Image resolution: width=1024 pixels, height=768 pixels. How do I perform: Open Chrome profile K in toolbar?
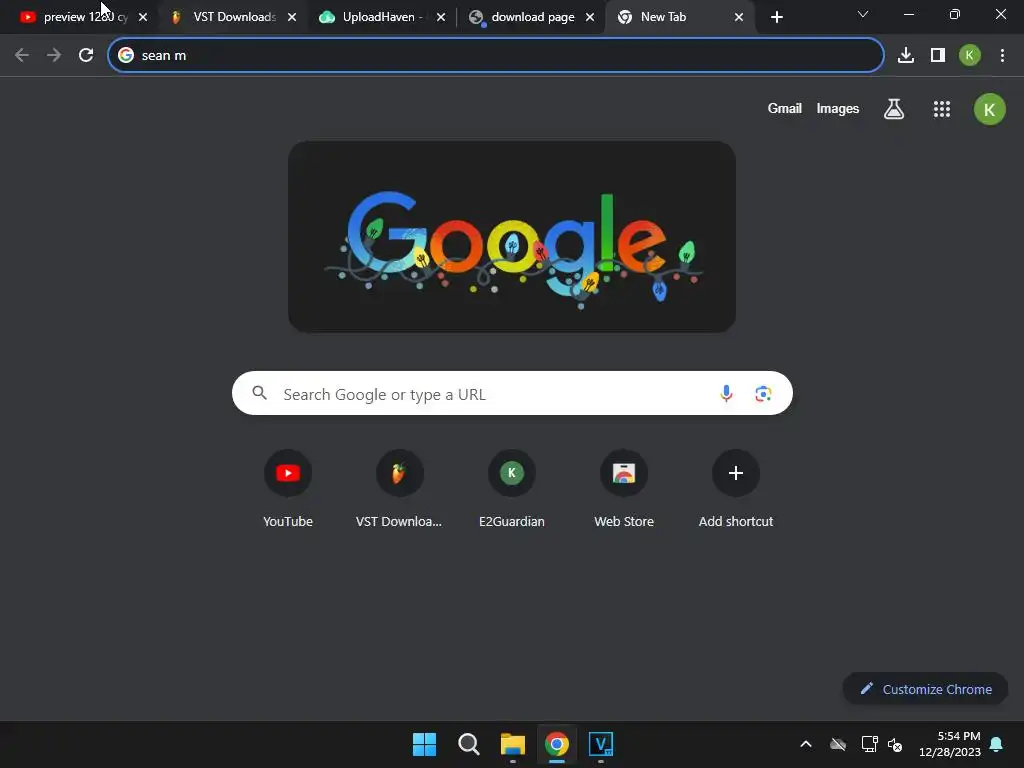tap(970, 56)
